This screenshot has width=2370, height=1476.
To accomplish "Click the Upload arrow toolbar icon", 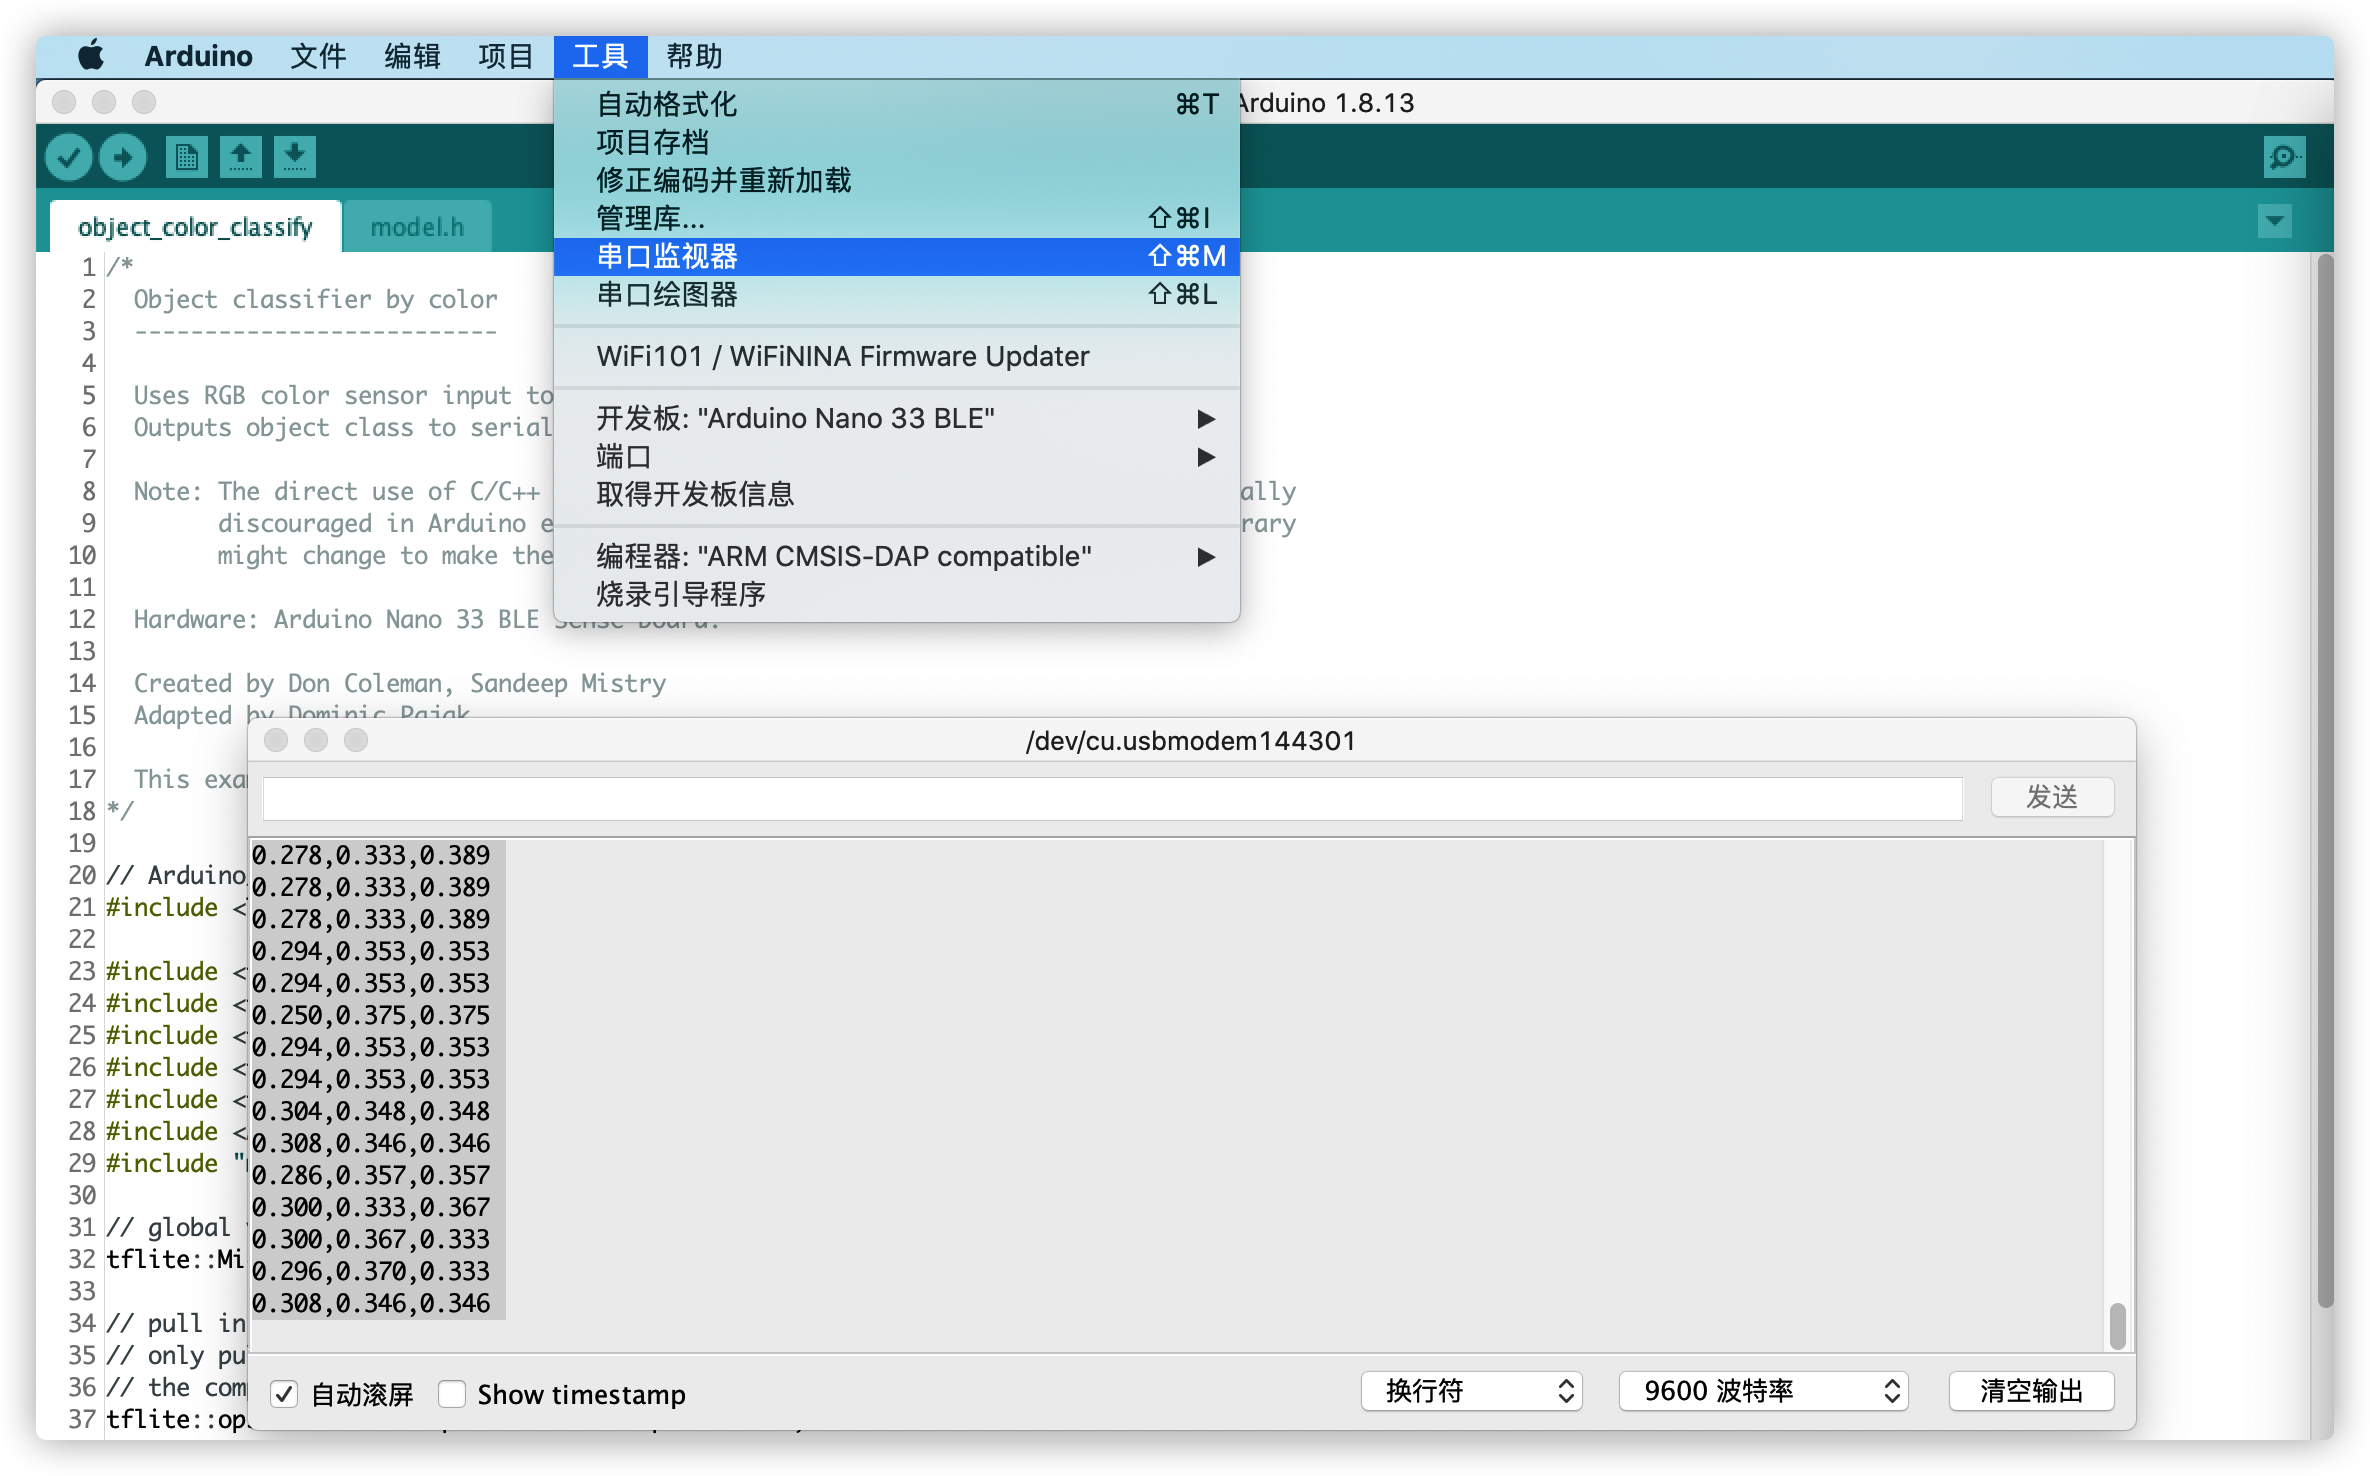I will (123, 157).
